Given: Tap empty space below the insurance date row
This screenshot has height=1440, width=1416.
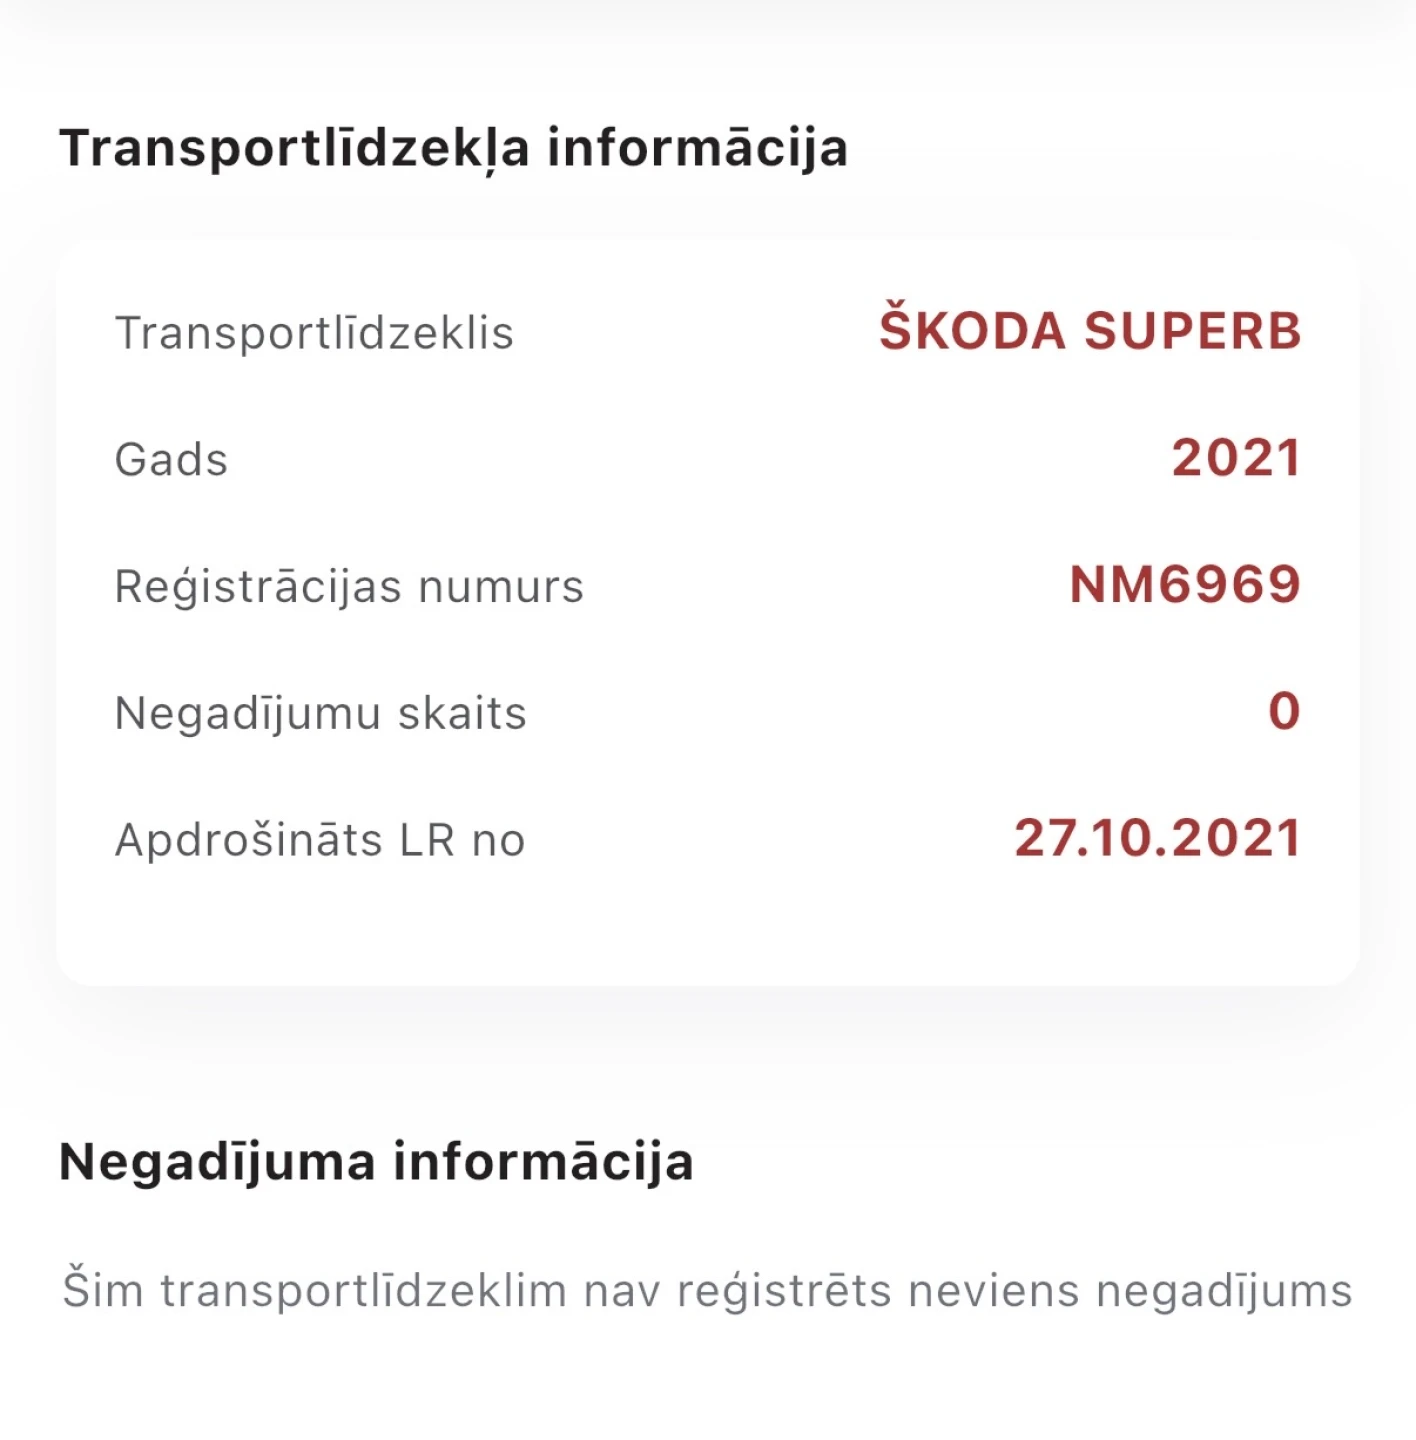Looking at the screenshot, I should (708, 925).
